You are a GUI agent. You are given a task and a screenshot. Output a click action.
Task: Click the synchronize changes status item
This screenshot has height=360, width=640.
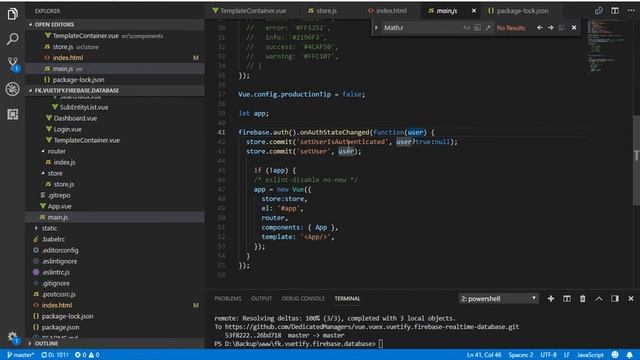click(55, 355)
